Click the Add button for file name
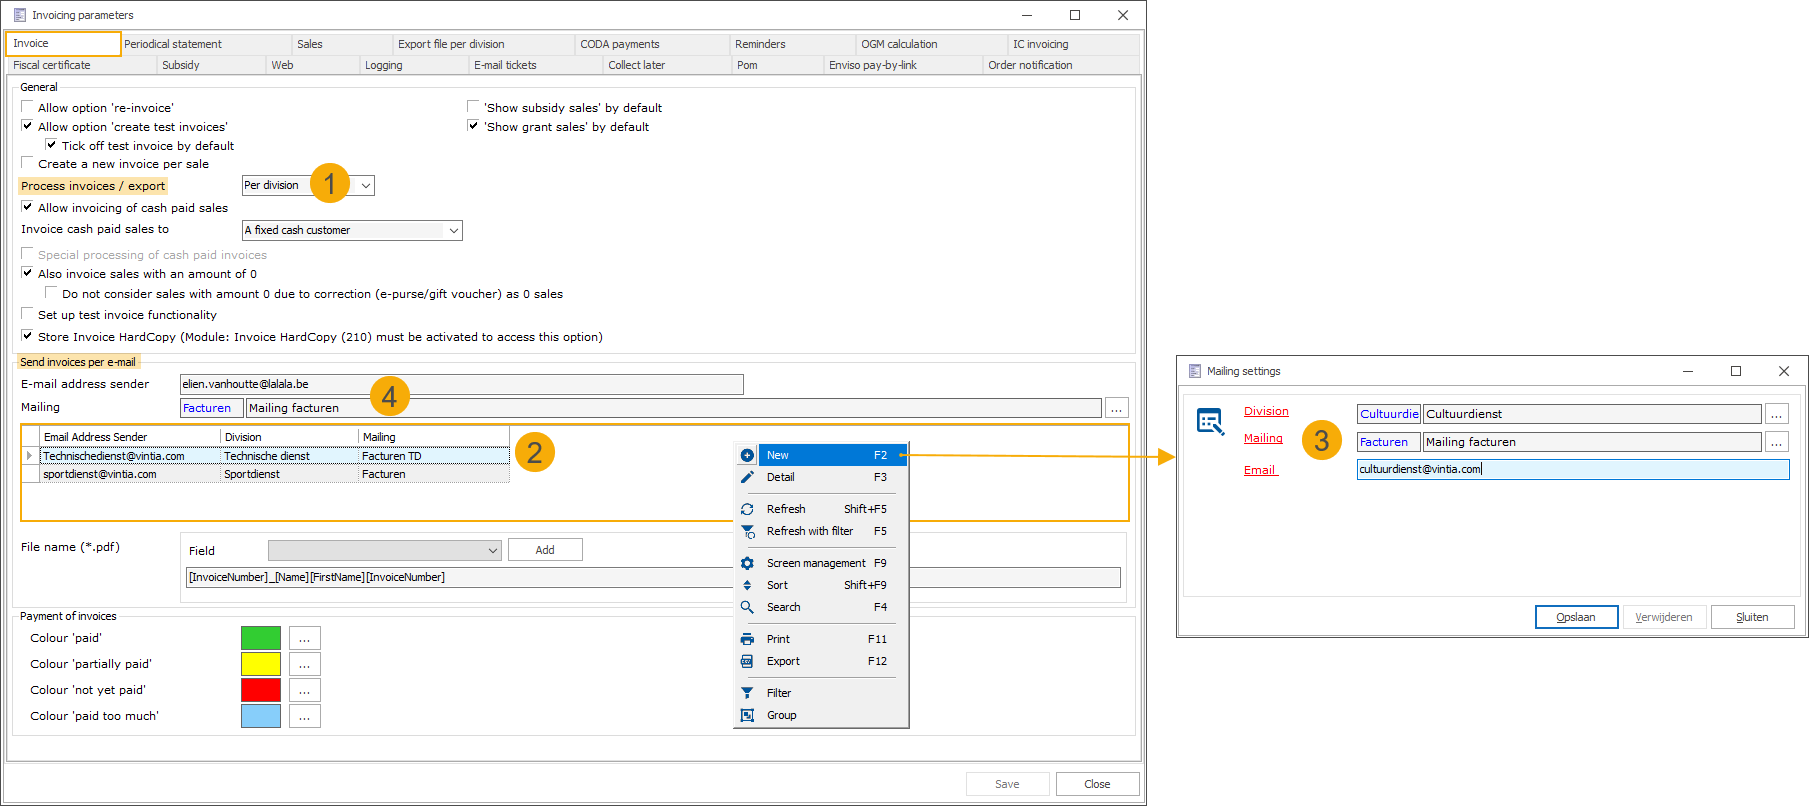This screenshot has width=1809, height=806. [545, 550]
